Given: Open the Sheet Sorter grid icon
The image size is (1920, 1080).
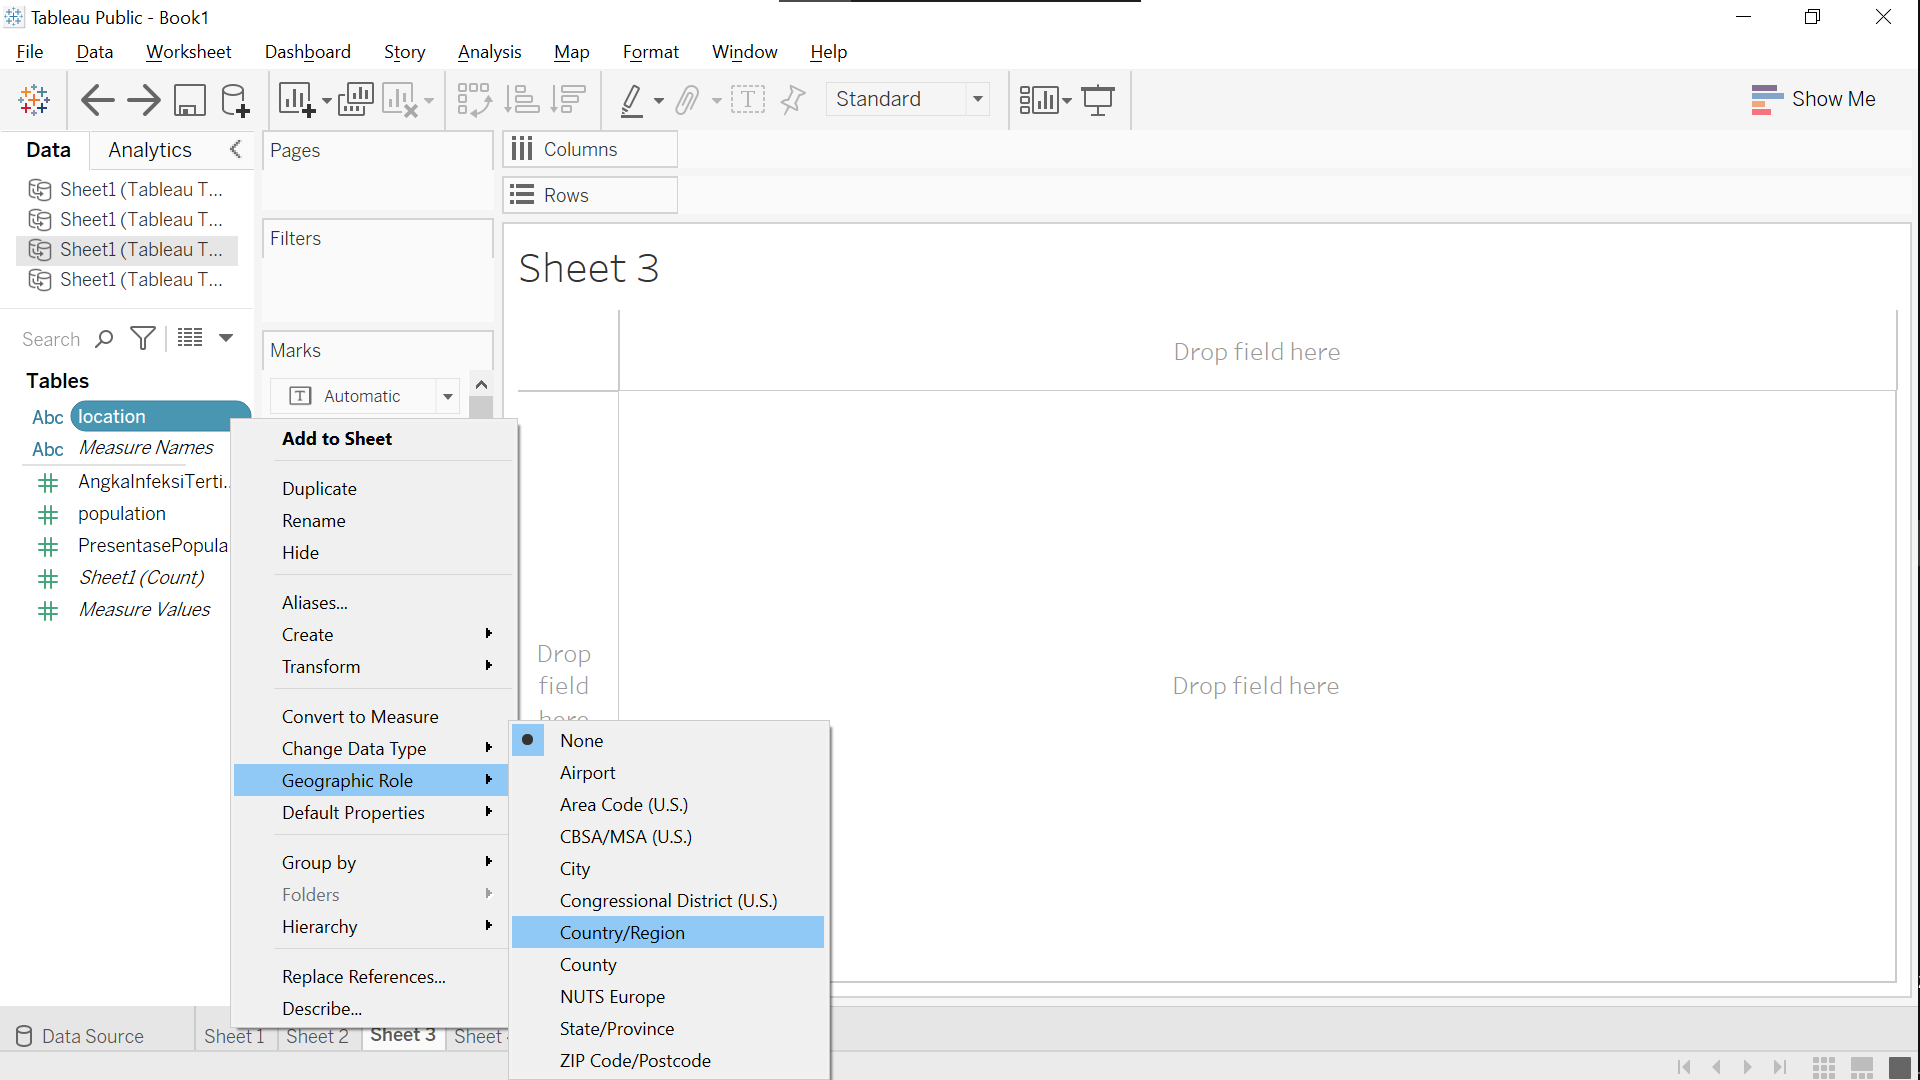Looking at the screenshot, I should [1824, 1067].
